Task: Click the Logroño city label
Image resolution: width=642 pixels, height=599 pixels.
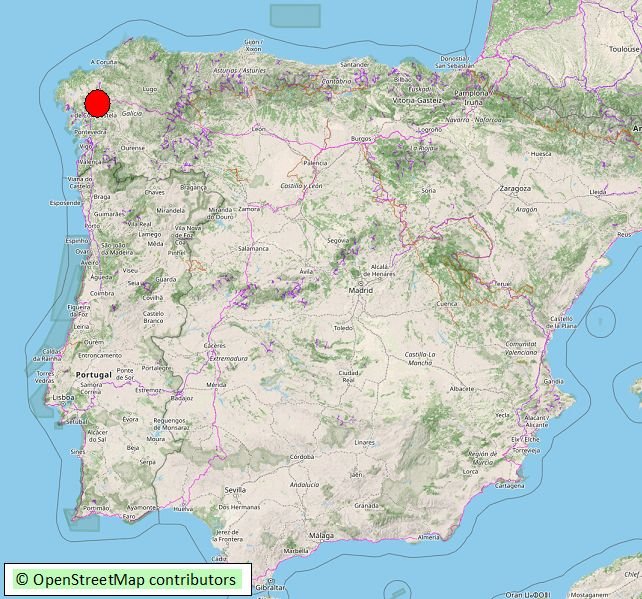Action: click(430, 130)
